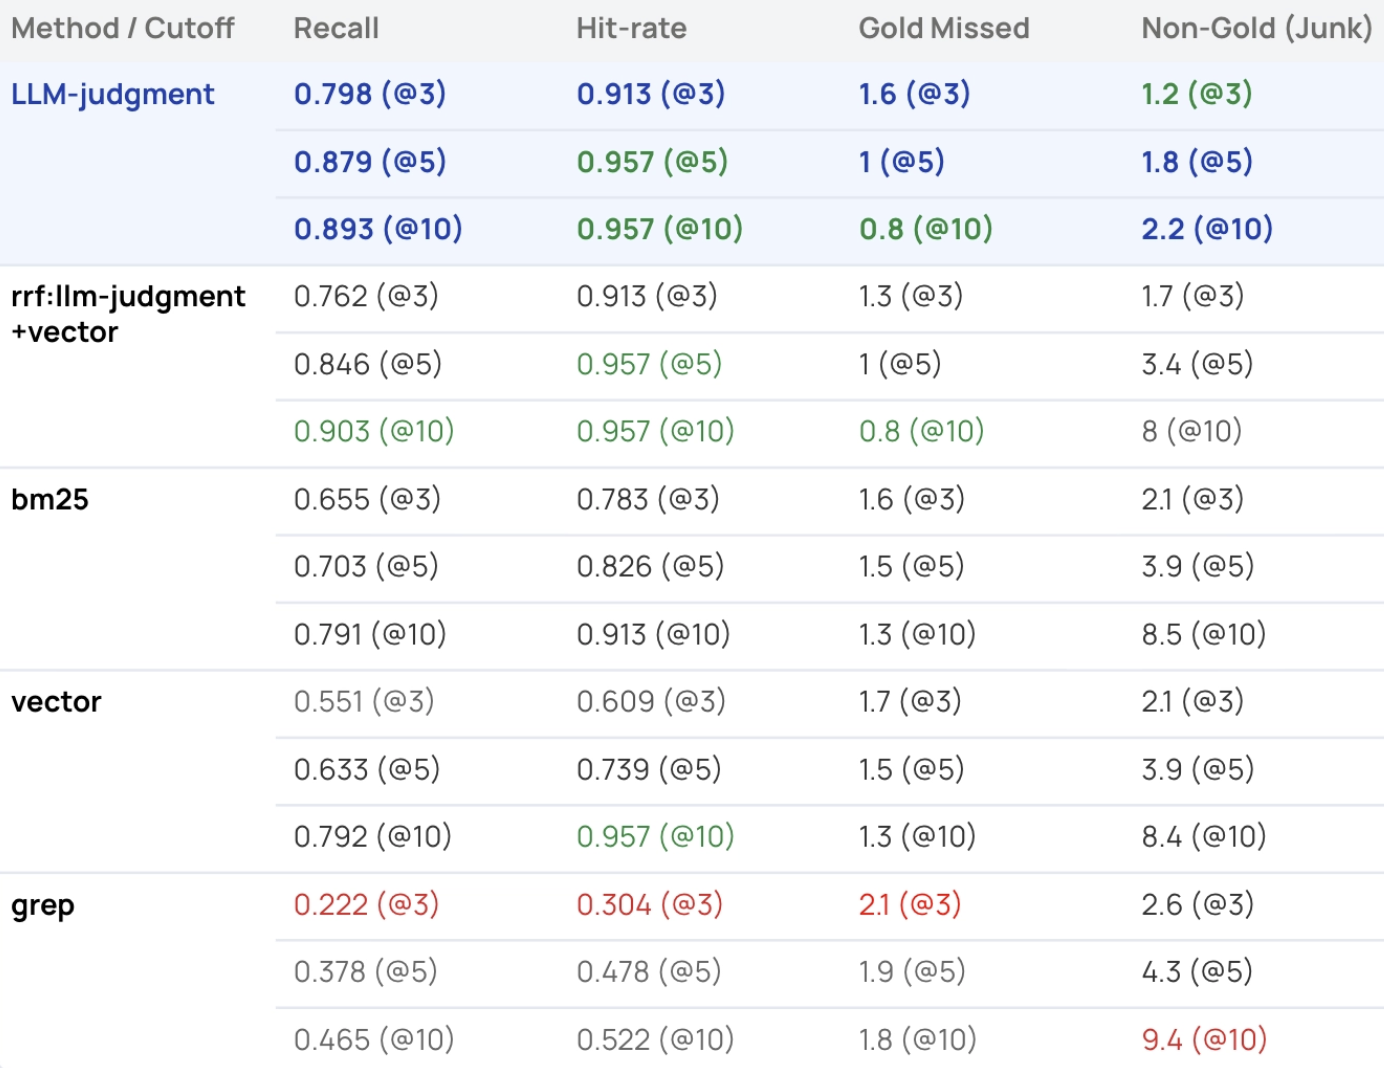Click junk value "3.4 (@5)"
The height and width of the screenshot is (1068, 1384).
click(1197, 364)
